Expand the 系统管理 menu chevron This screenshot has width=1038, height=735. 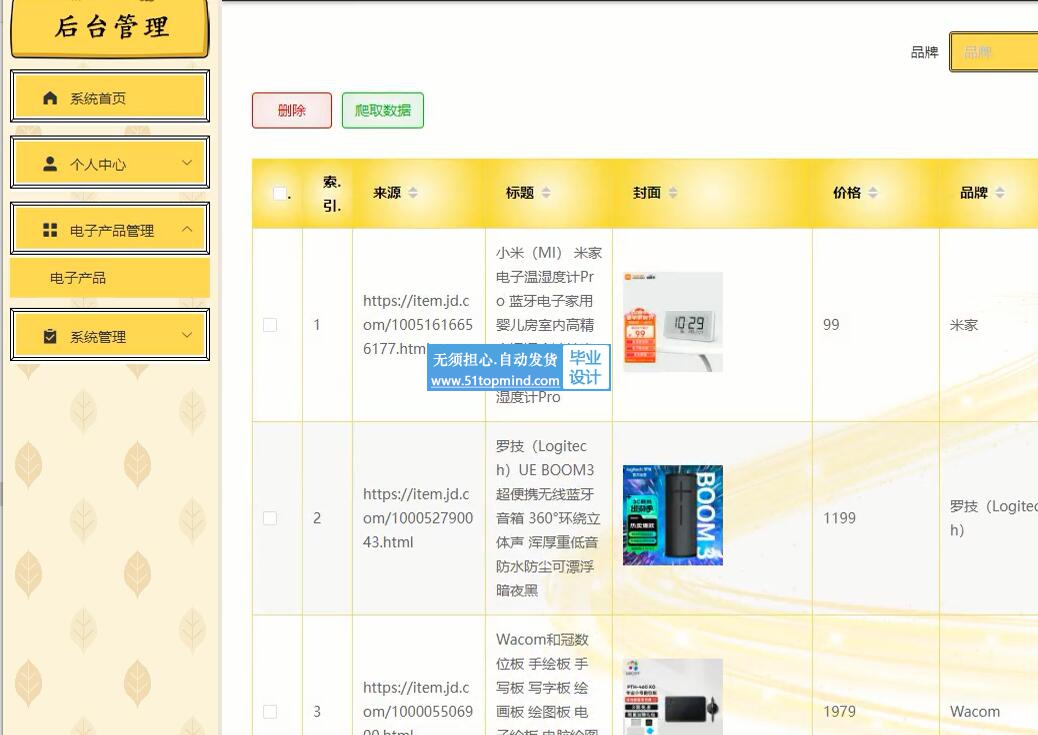pos(187,335)
